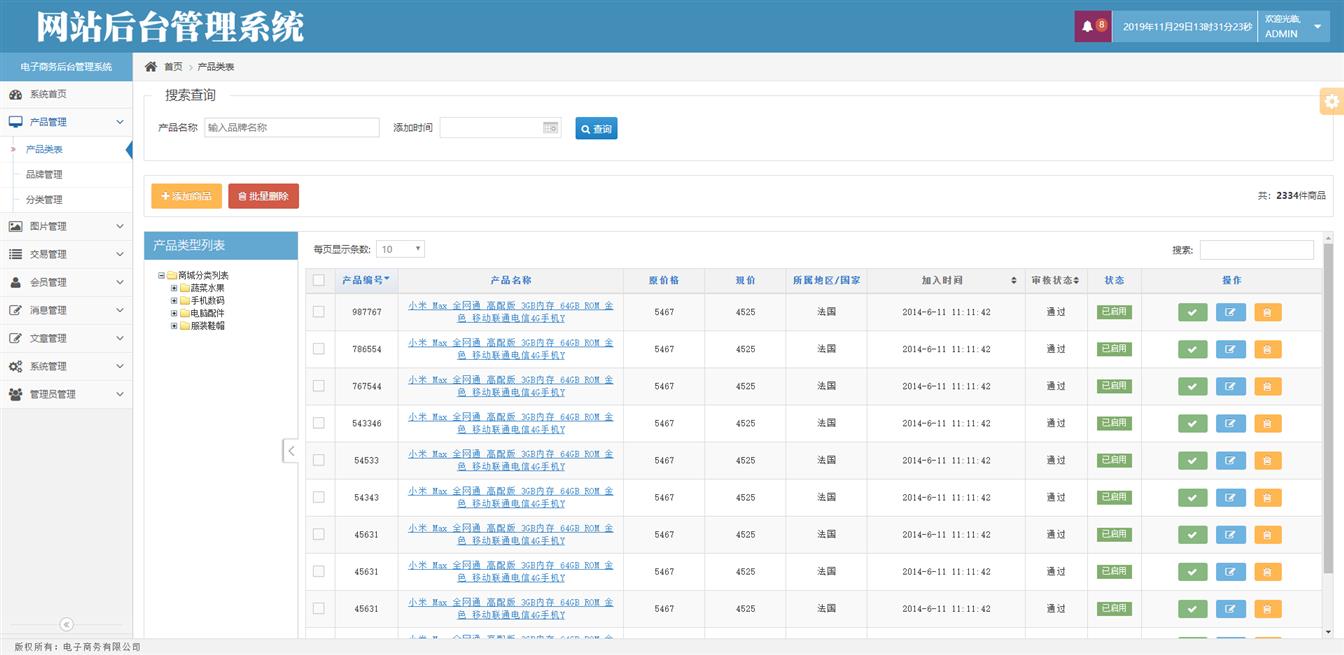Tick the select-all checkbox in table header

pyautogui.click(x=318, y=280)
